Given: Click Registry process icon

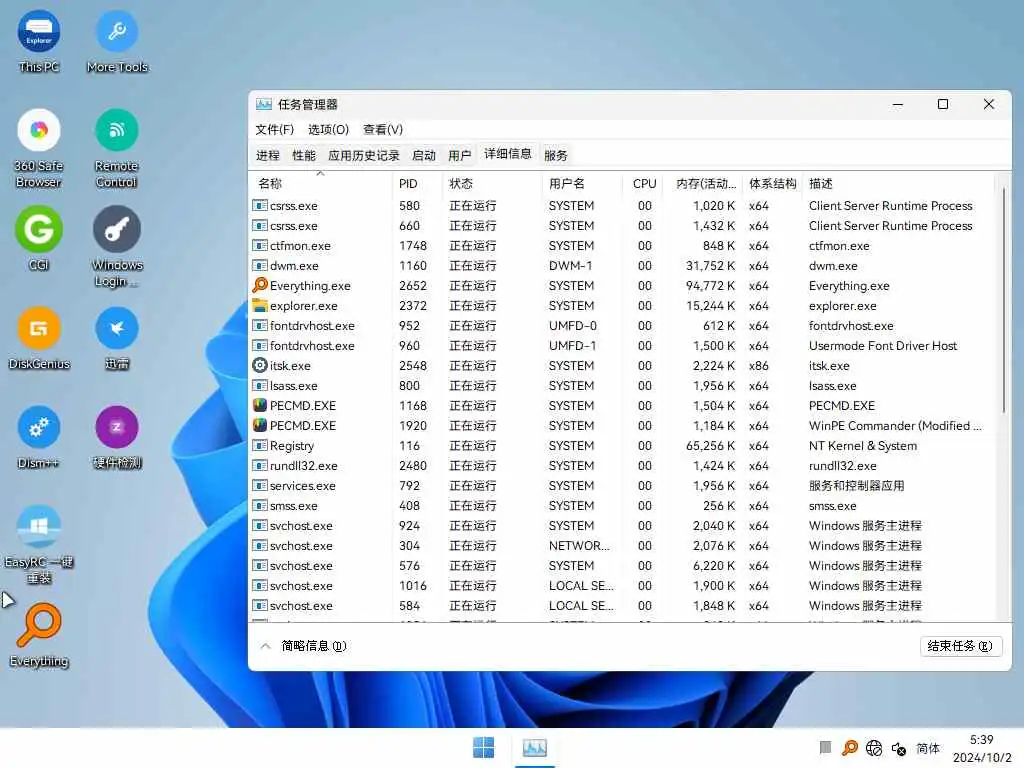Looking at the screenshot, I should pyautogui.click(x=260, y=445).
